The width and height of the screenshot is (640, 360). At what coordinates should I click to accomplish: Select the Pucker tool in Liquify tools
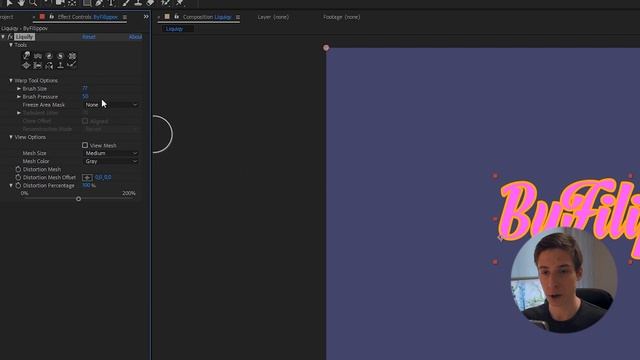pyautogui.click(x=72, y=56)
